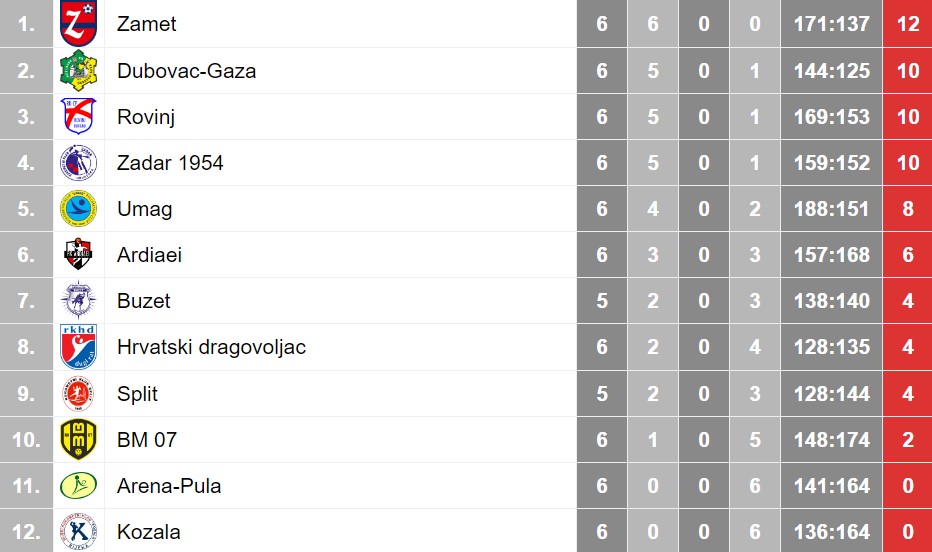This screenshot has height=552, width=932.
Task: Select the Hrvatski dragovoljac team name
Action: coord(211,347)
